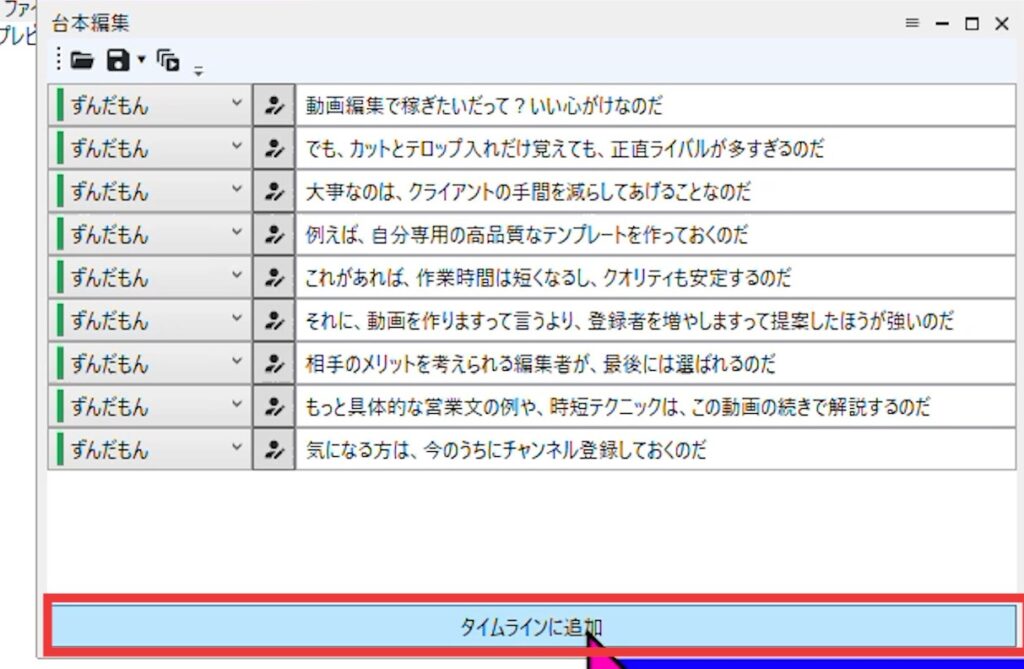Viewport: 1024px width, 669px height.
Task: Click the voice settings icon on the first row
Action: (x=273, y=106)
